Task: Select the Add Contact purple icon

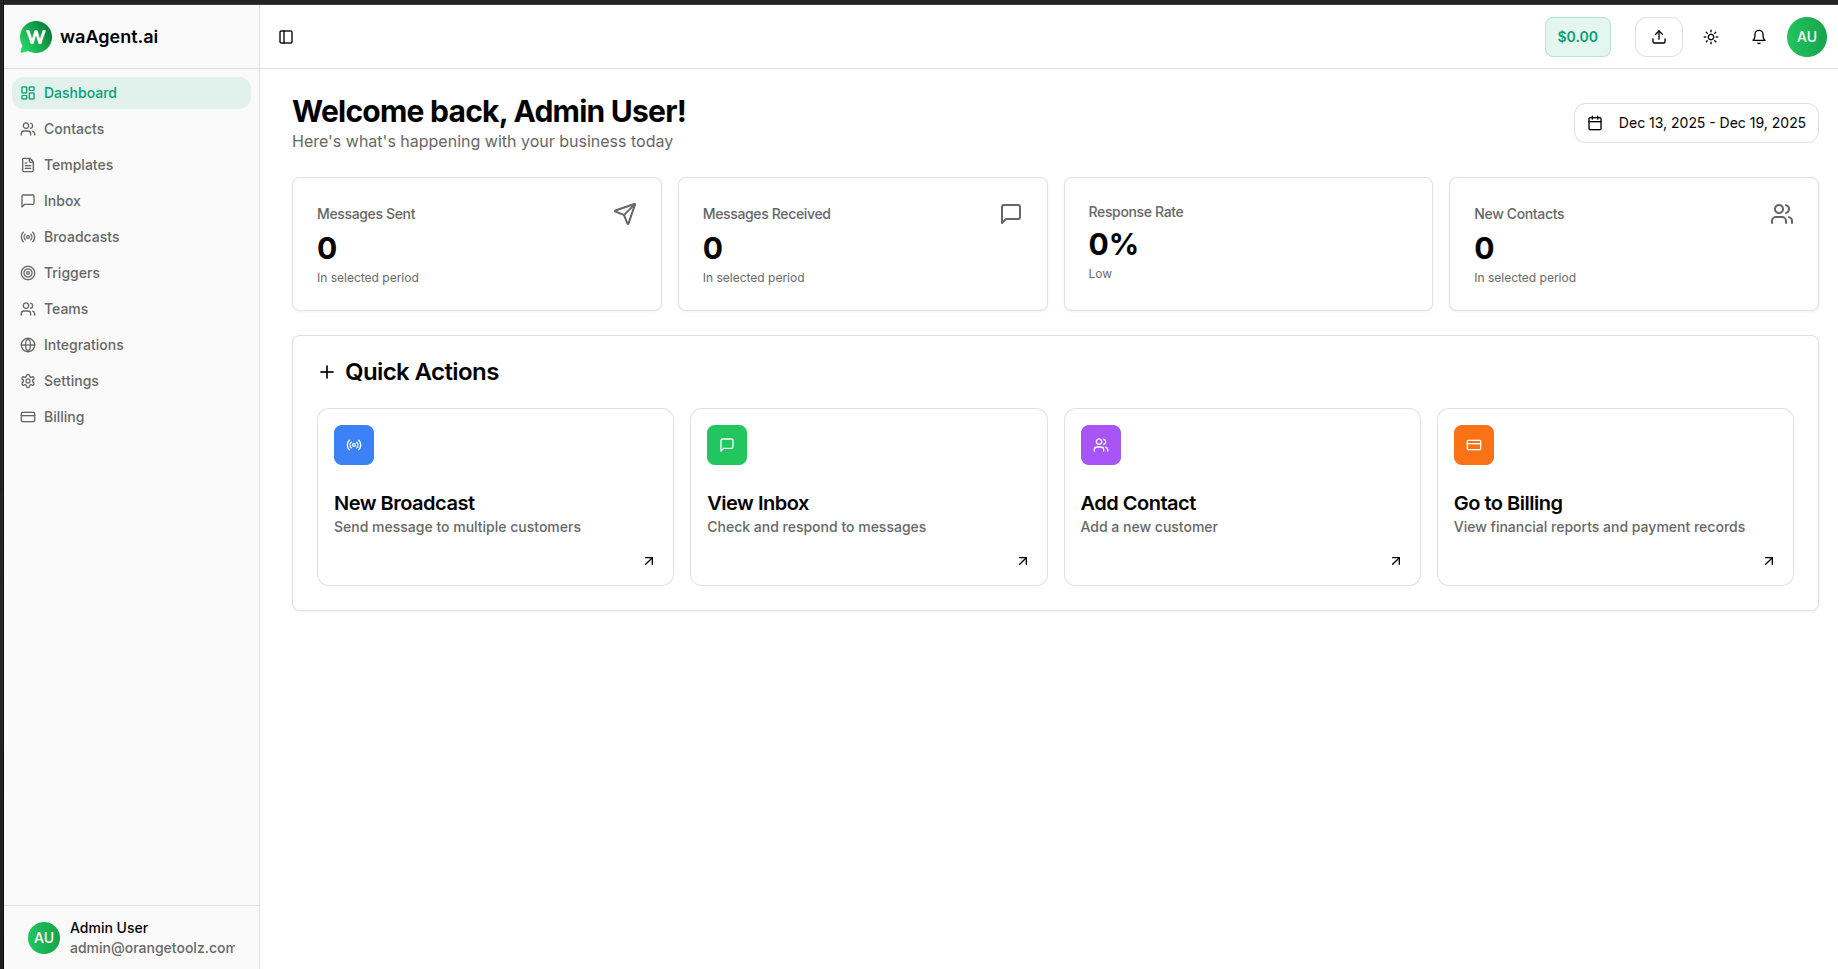Action: [x=1100, y=445]
